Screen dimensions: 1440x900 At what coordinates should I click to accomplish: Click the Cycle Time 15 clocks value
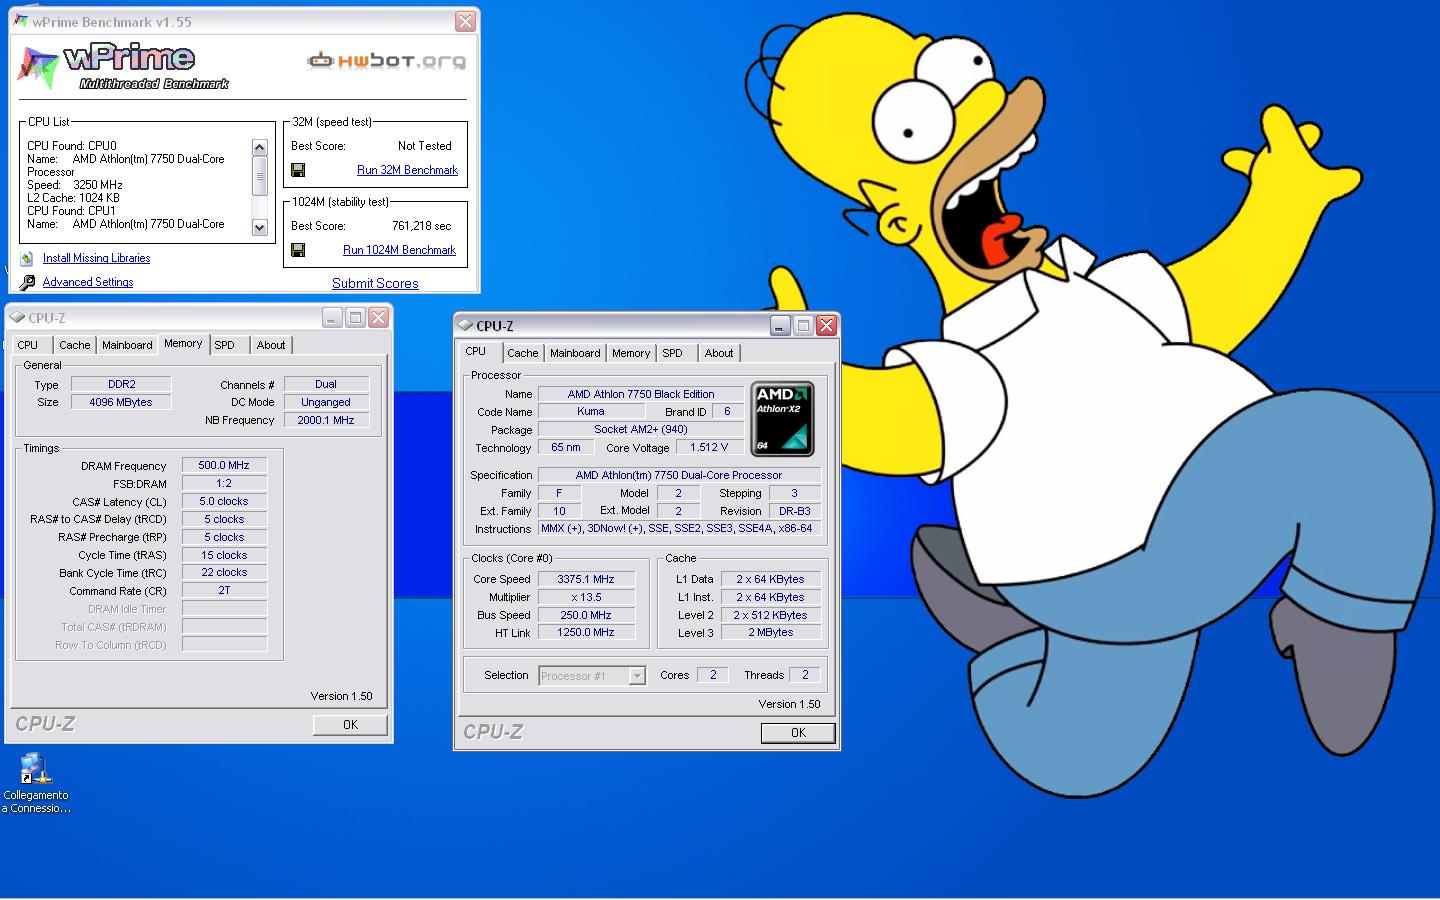pyautogui.click(x=224, y=555)
